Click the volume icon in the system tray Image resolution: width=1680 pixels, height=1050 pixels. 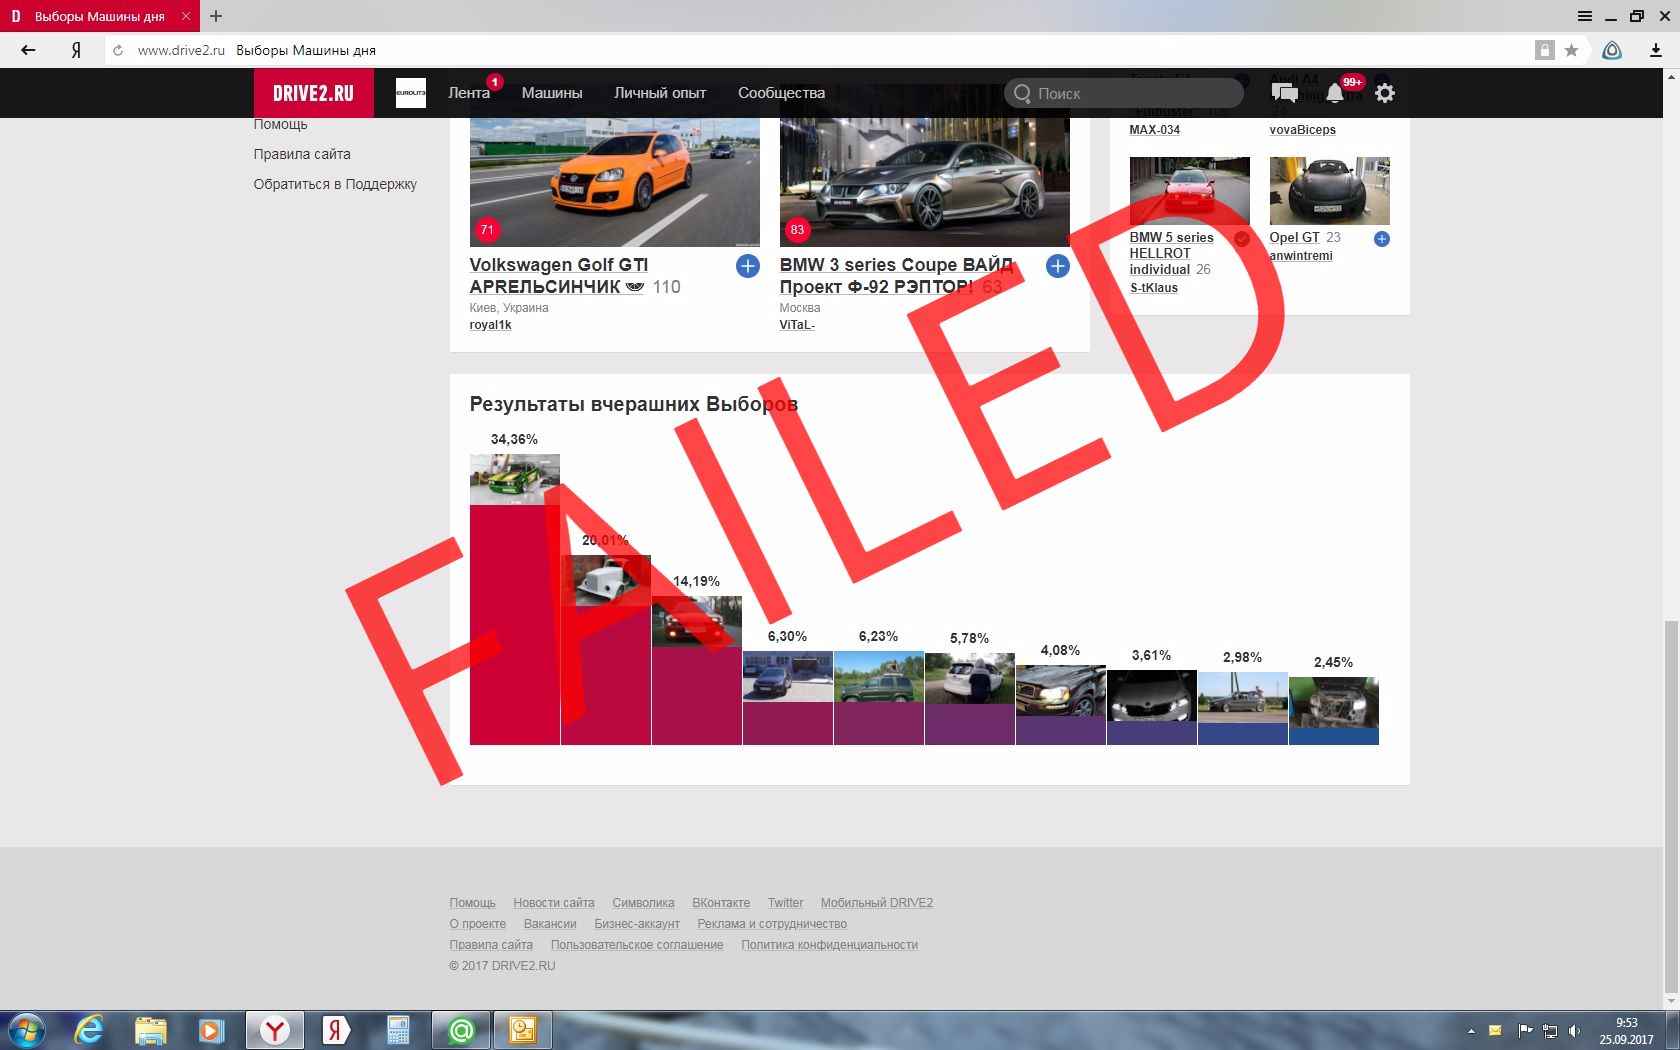[1574, 1030]
